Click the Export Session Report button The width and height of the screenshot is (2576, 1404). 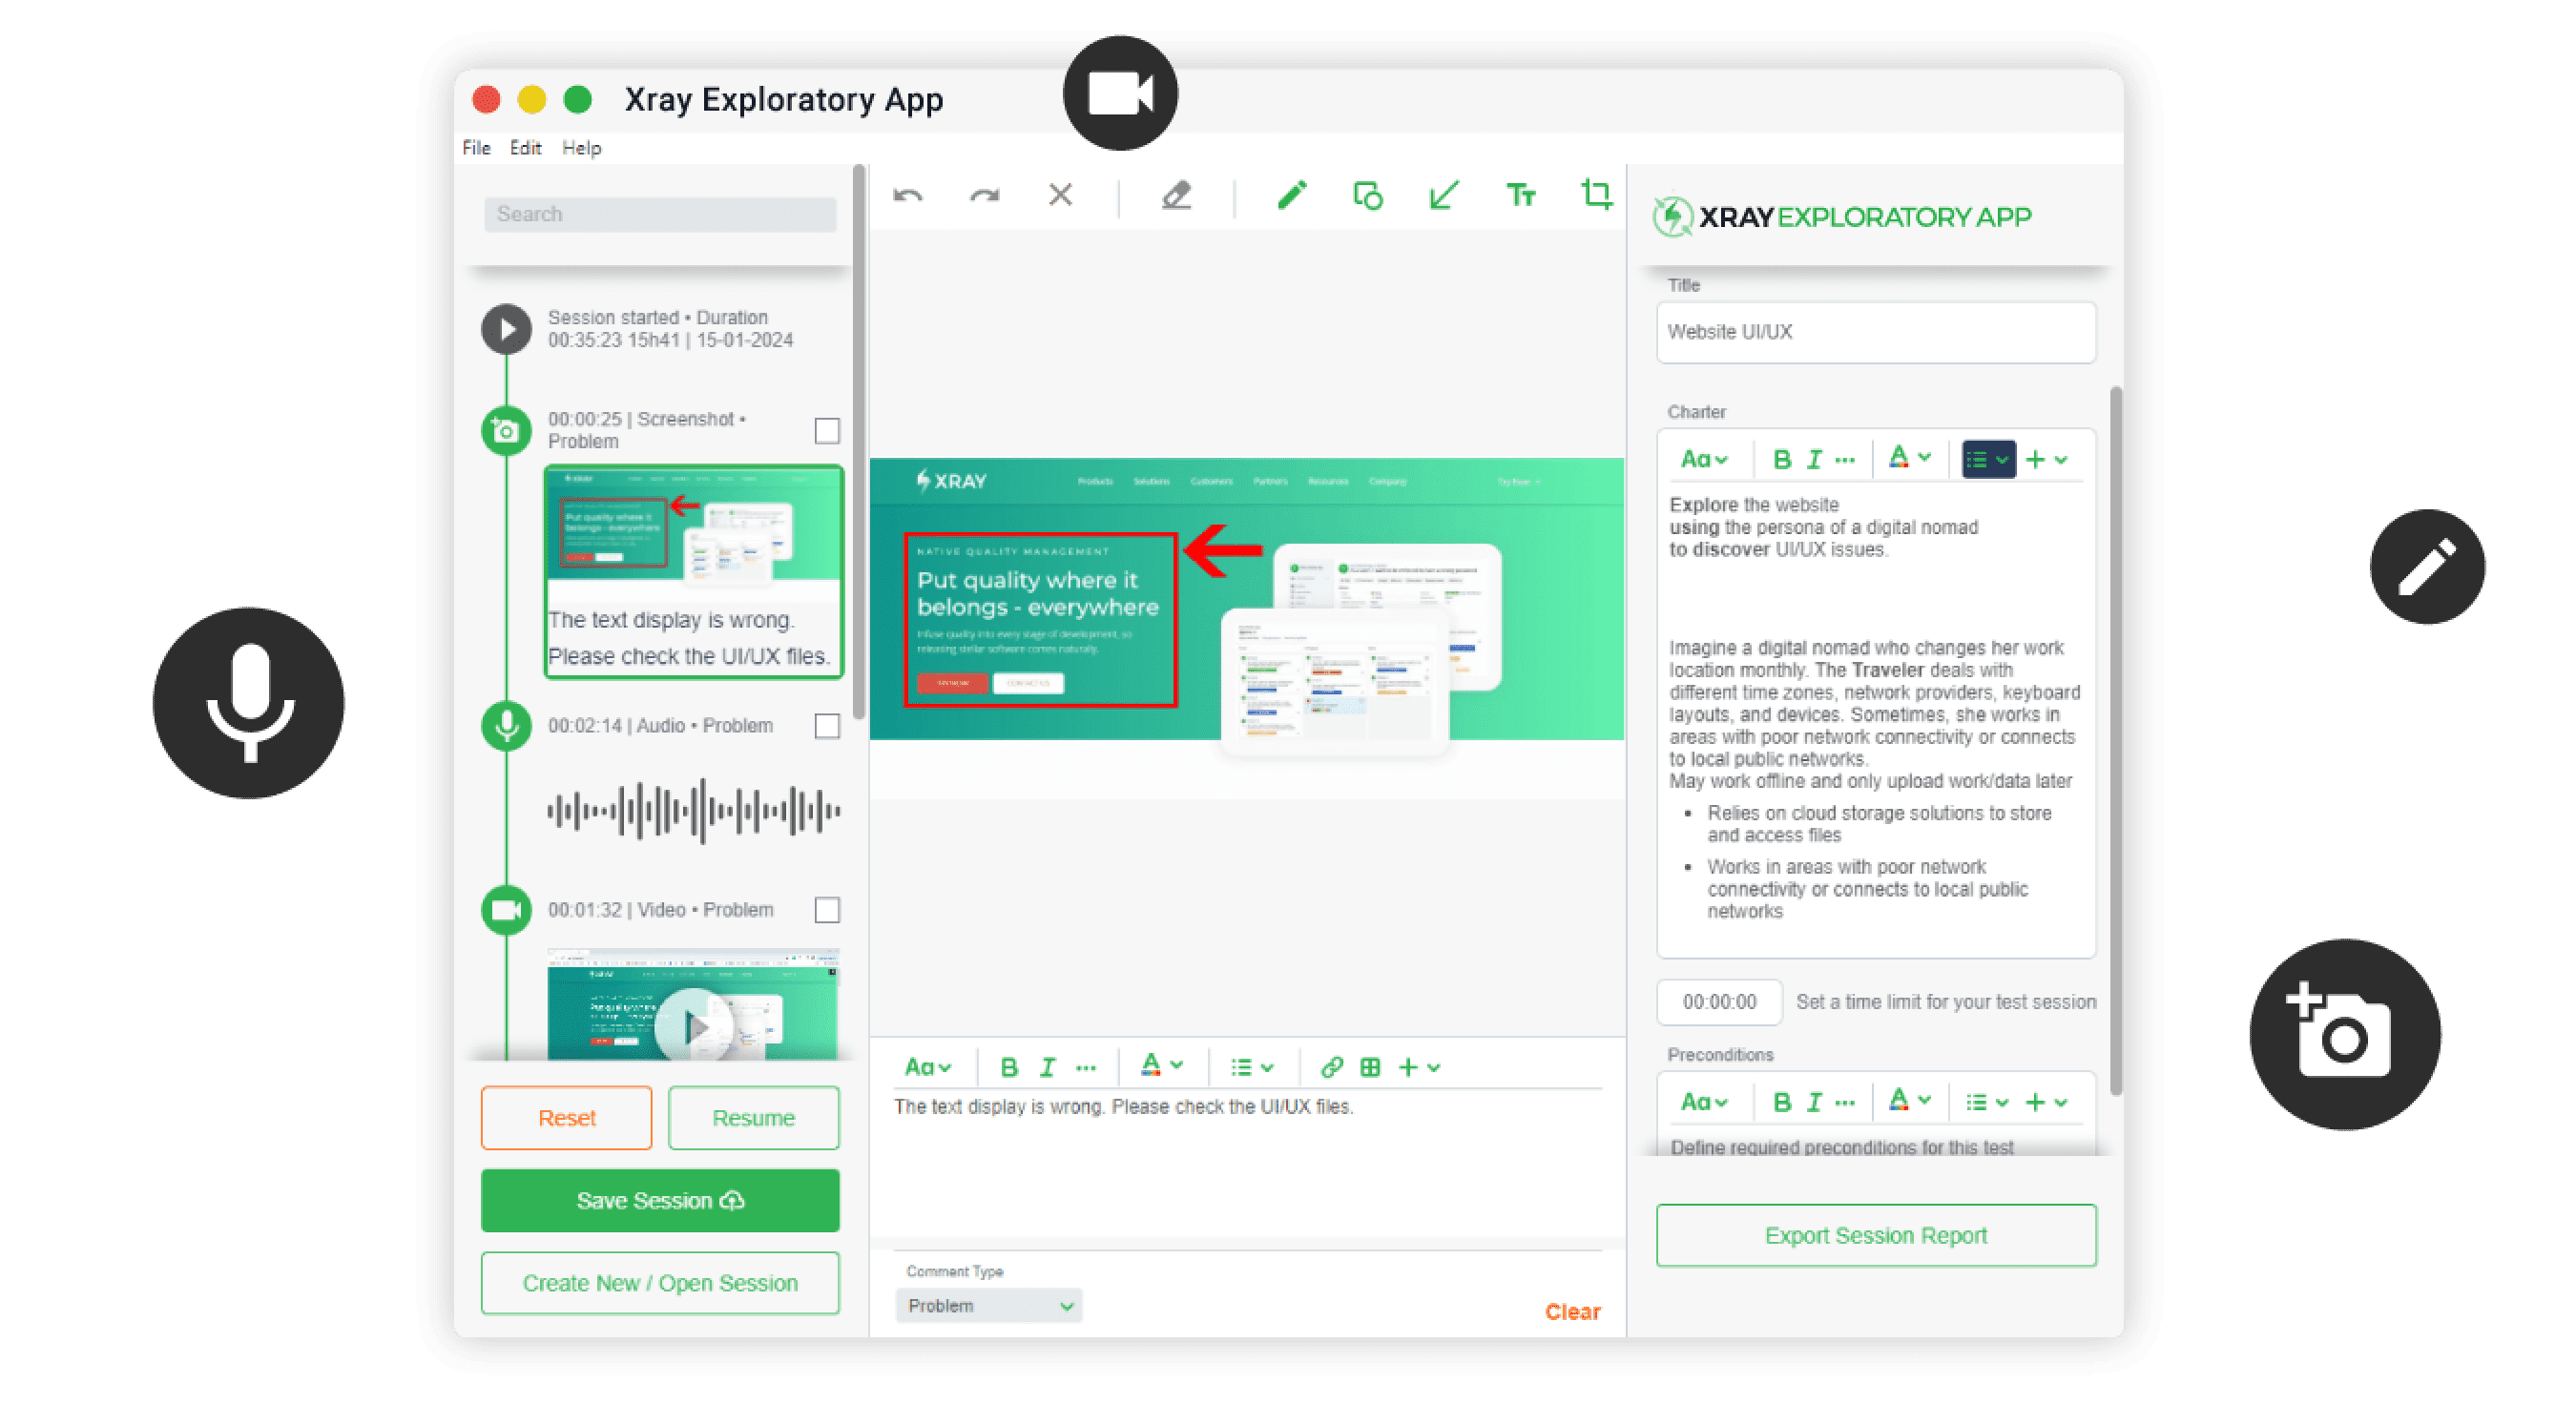pyautogui.click(x=1875, y=1235)
